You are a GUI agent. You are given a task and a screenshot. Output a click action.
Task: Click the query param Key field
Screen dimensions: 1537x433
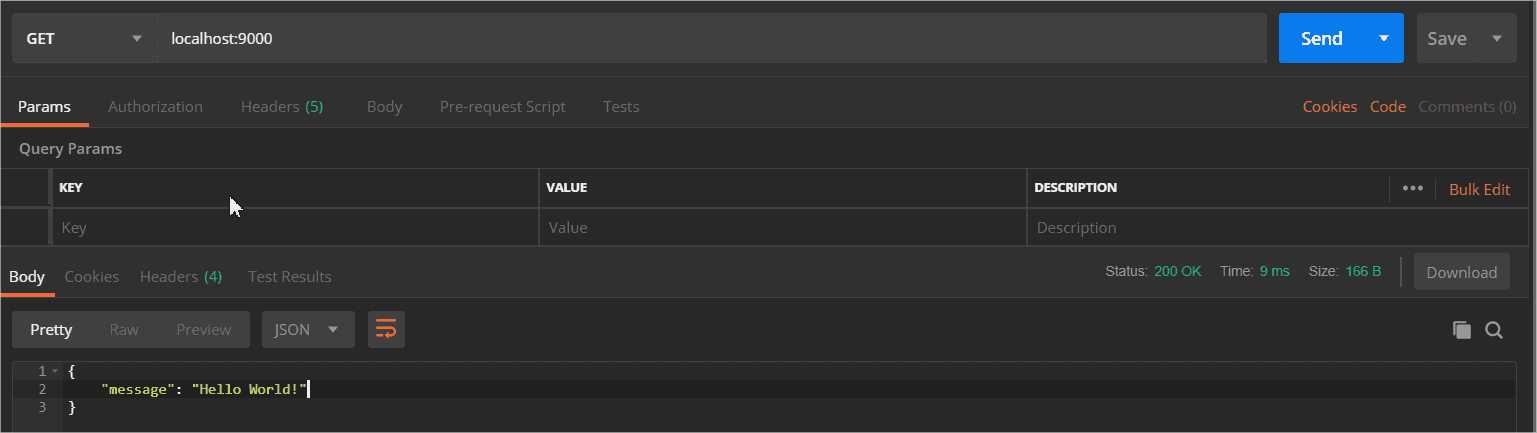294,228
